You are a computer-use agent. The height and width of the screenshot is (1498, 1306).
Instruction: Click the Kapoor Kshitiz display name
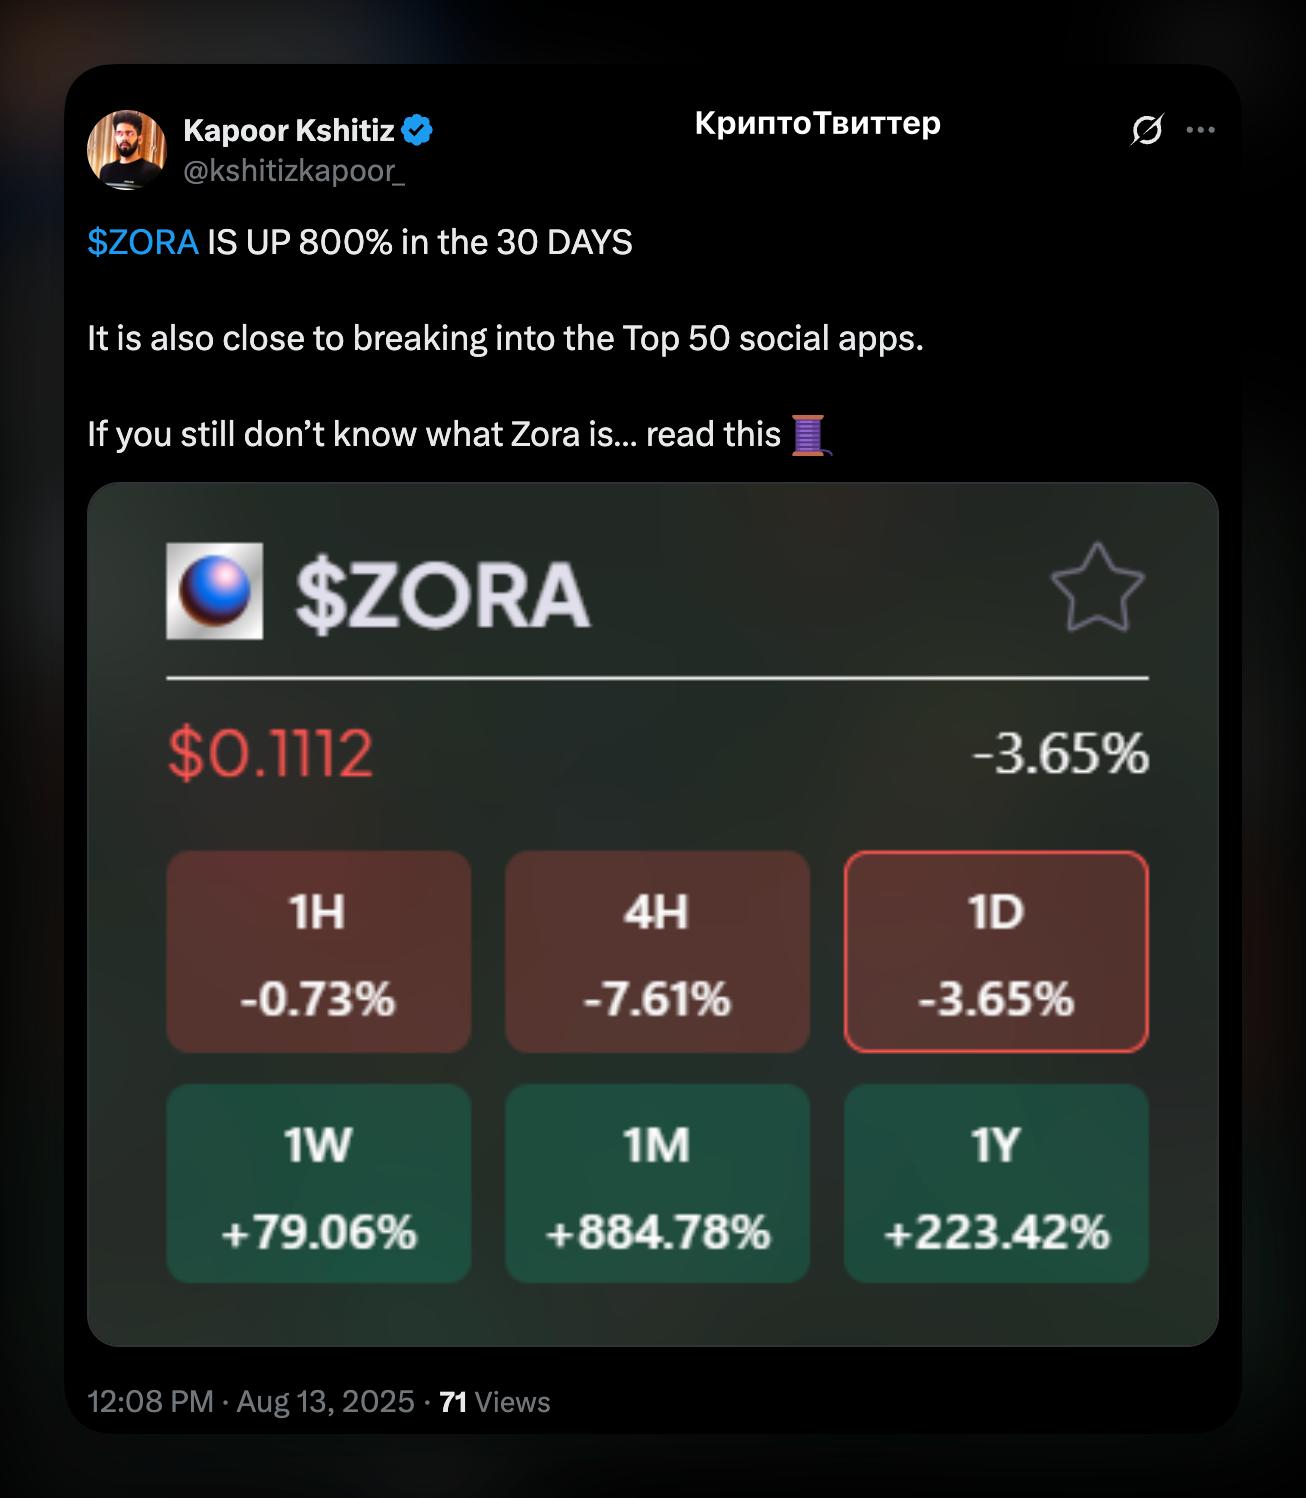(289, 130)
